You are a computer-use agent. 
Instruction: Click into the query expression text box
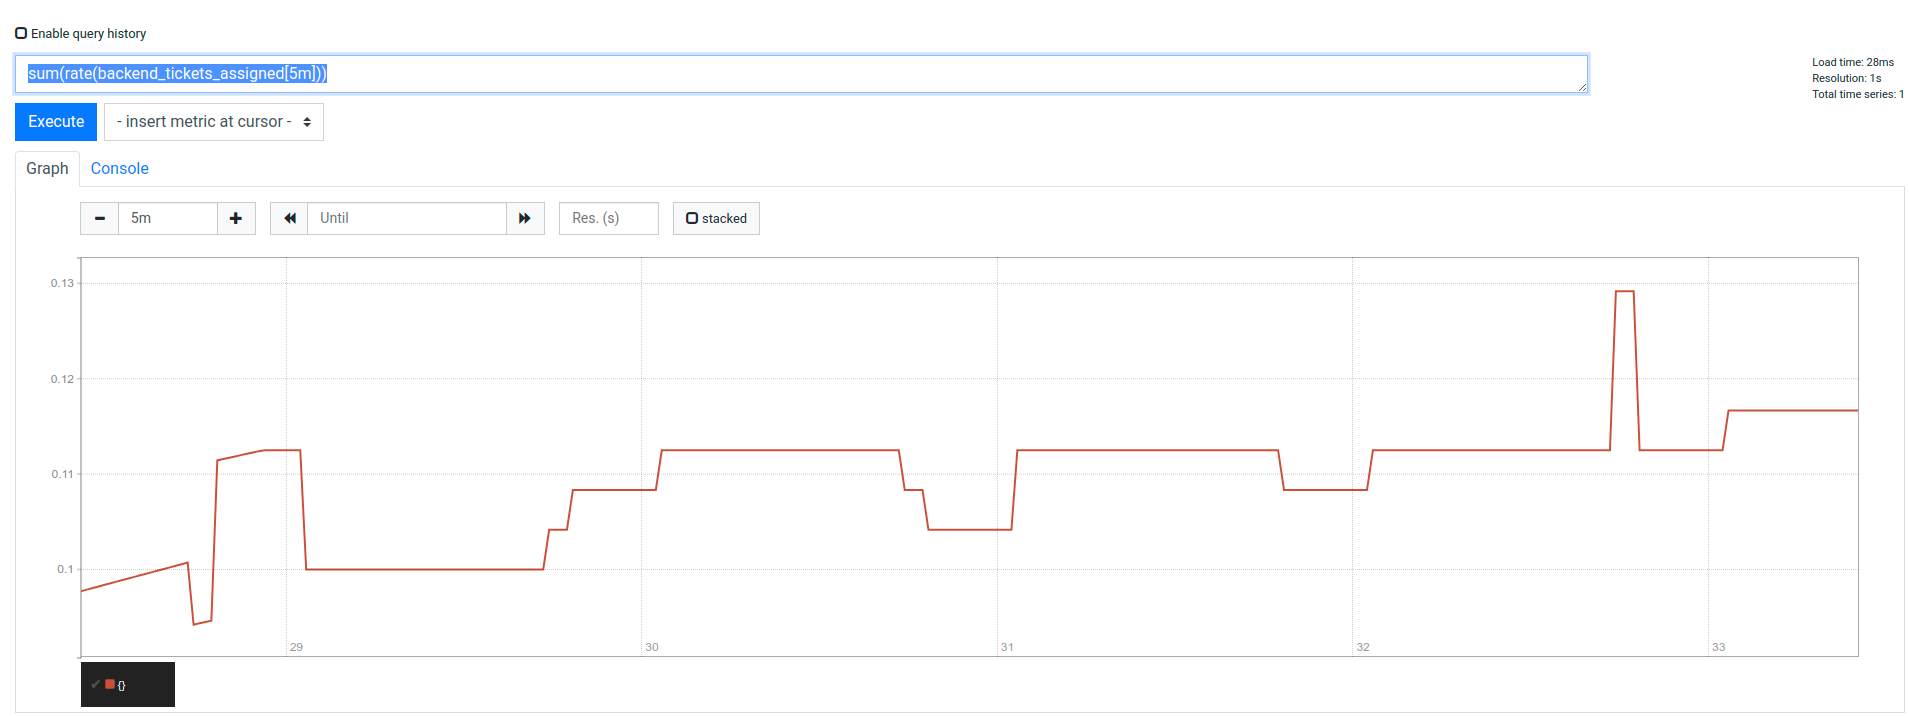click(800, 74)
